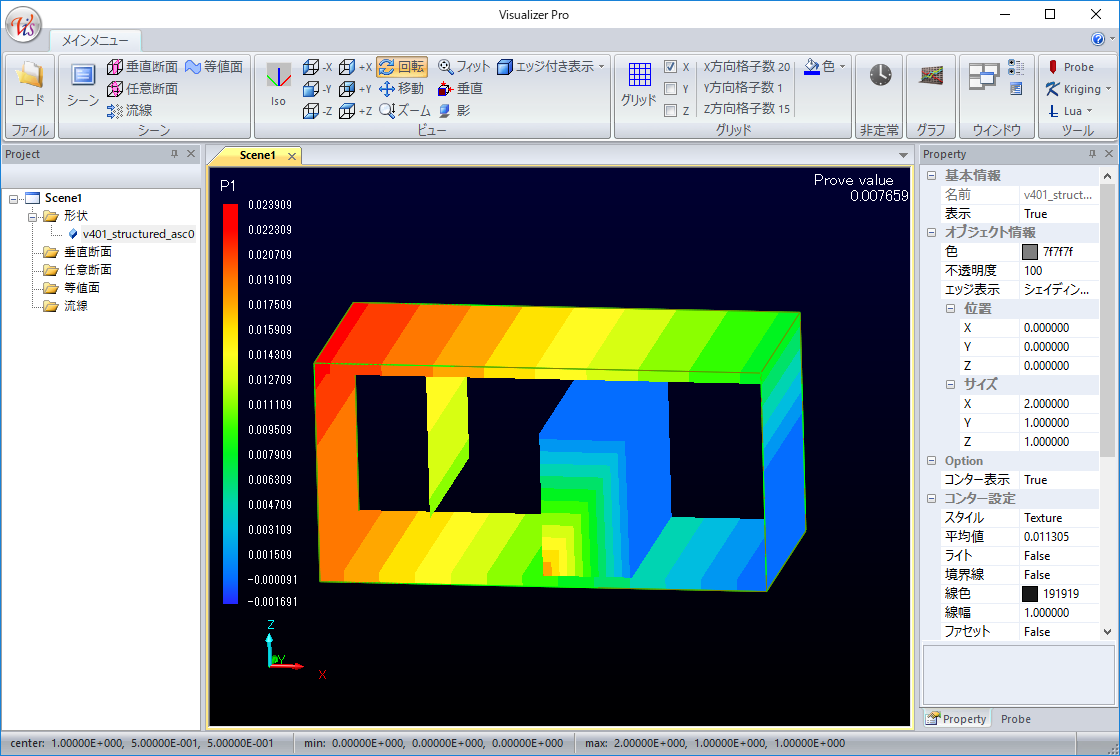Open the エッジ付き表示 display mode dropdown
The height and width of the screenshot is (756, 1120).
click(551, 67)
